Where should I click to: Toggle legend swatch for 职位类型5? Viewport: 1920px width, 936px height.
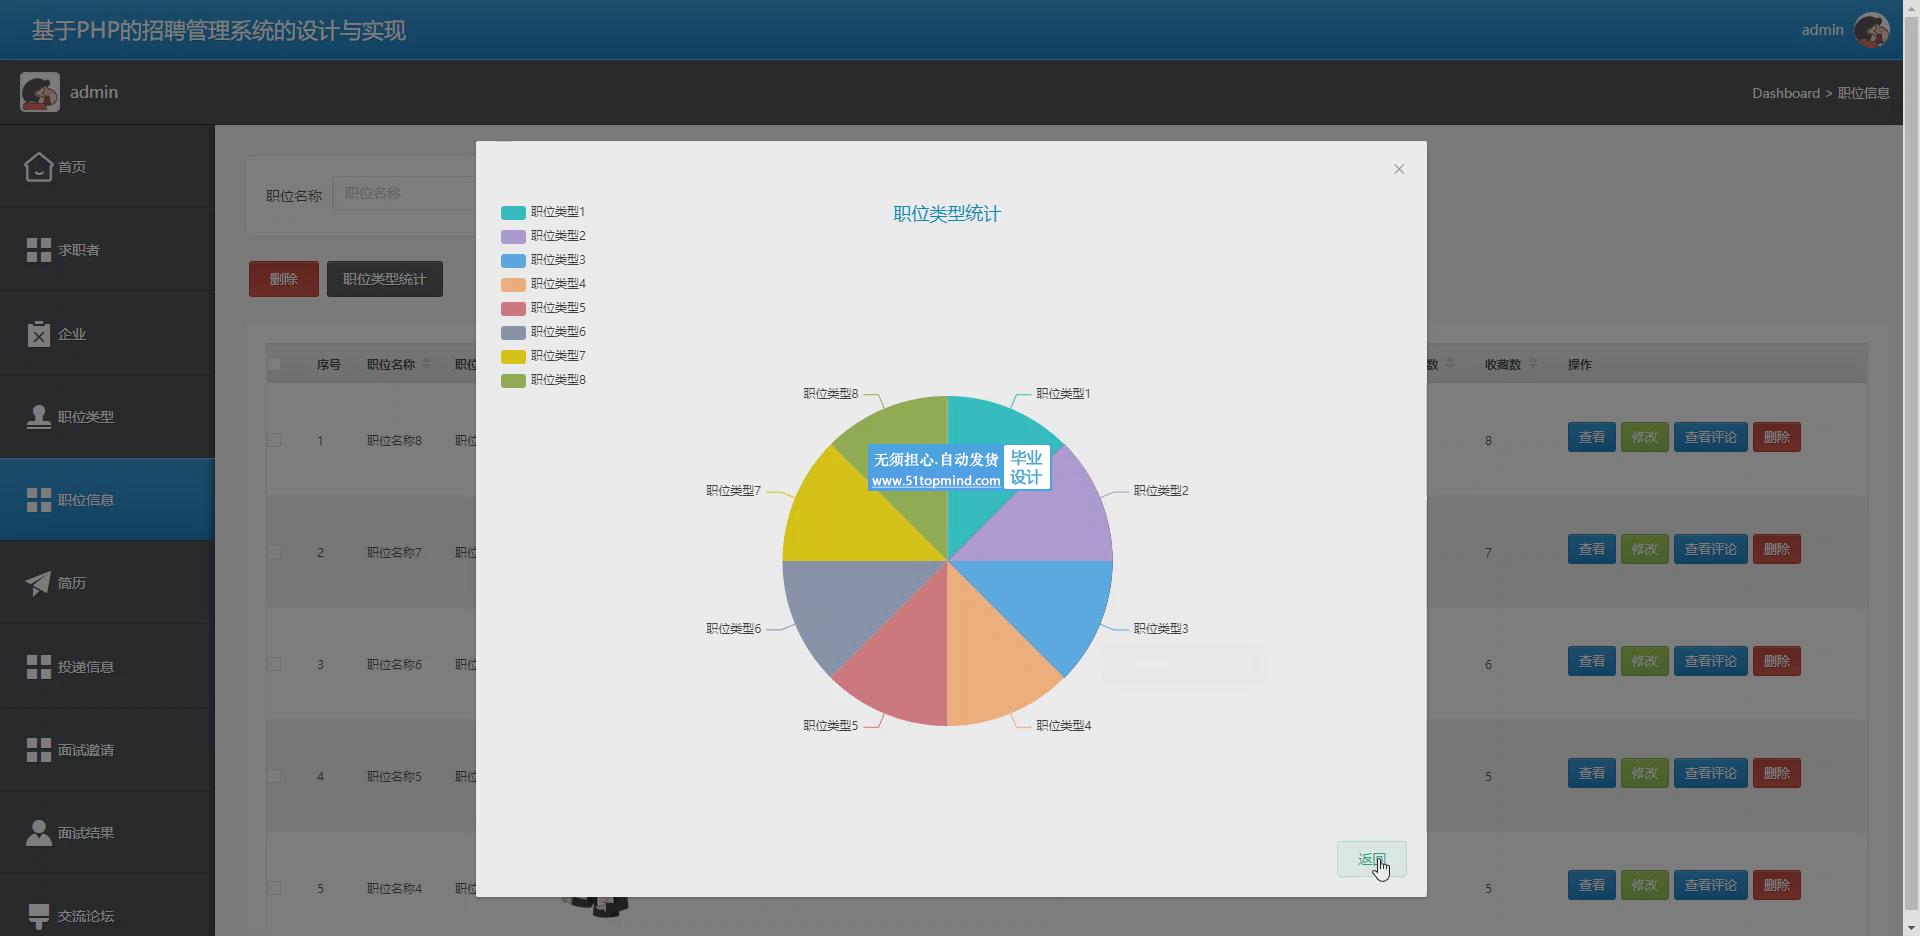pyautogui.click(x=513, y=308)
